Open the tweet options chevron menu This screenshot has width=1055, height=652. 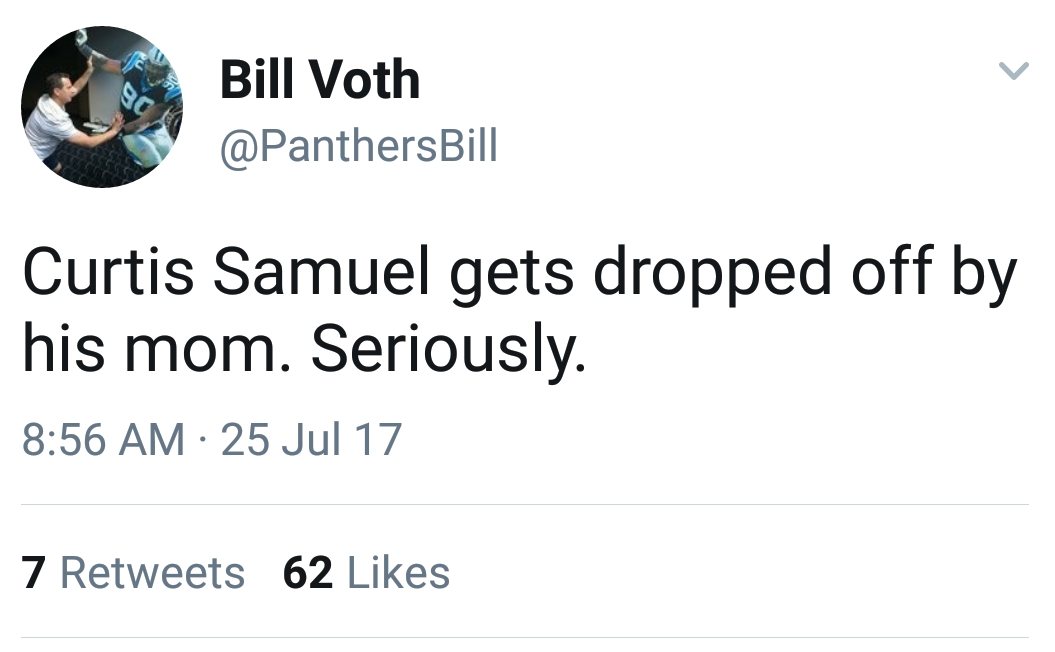(x=1013, y=71)
